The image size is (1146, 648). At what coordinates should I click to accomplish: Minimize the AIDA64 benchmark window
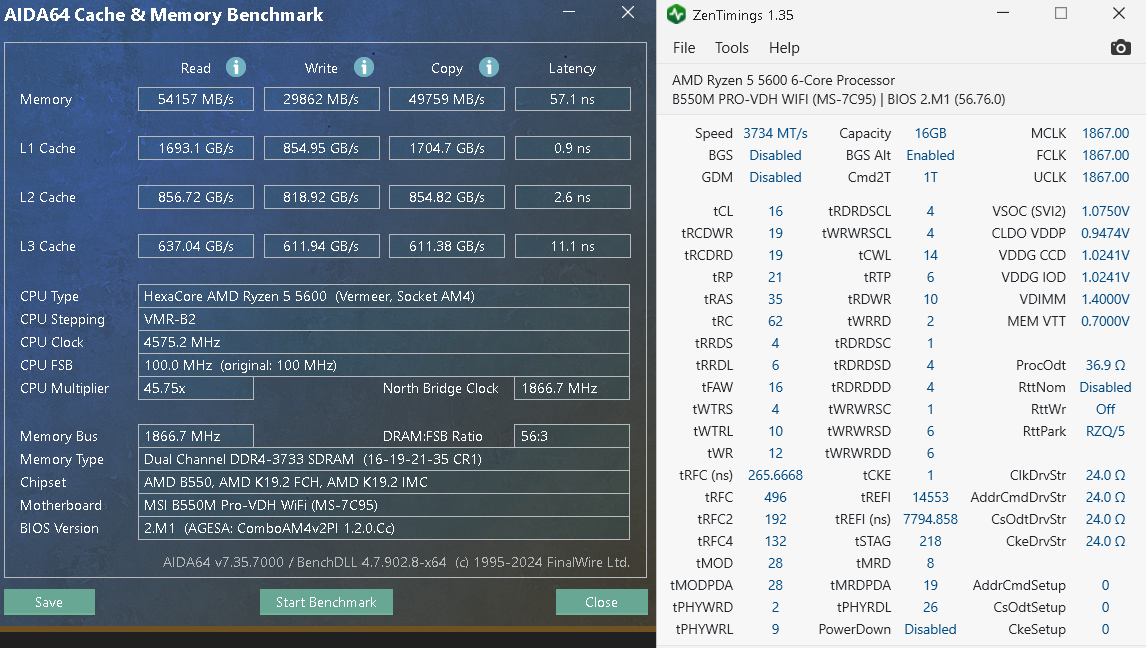coord(569,12)
